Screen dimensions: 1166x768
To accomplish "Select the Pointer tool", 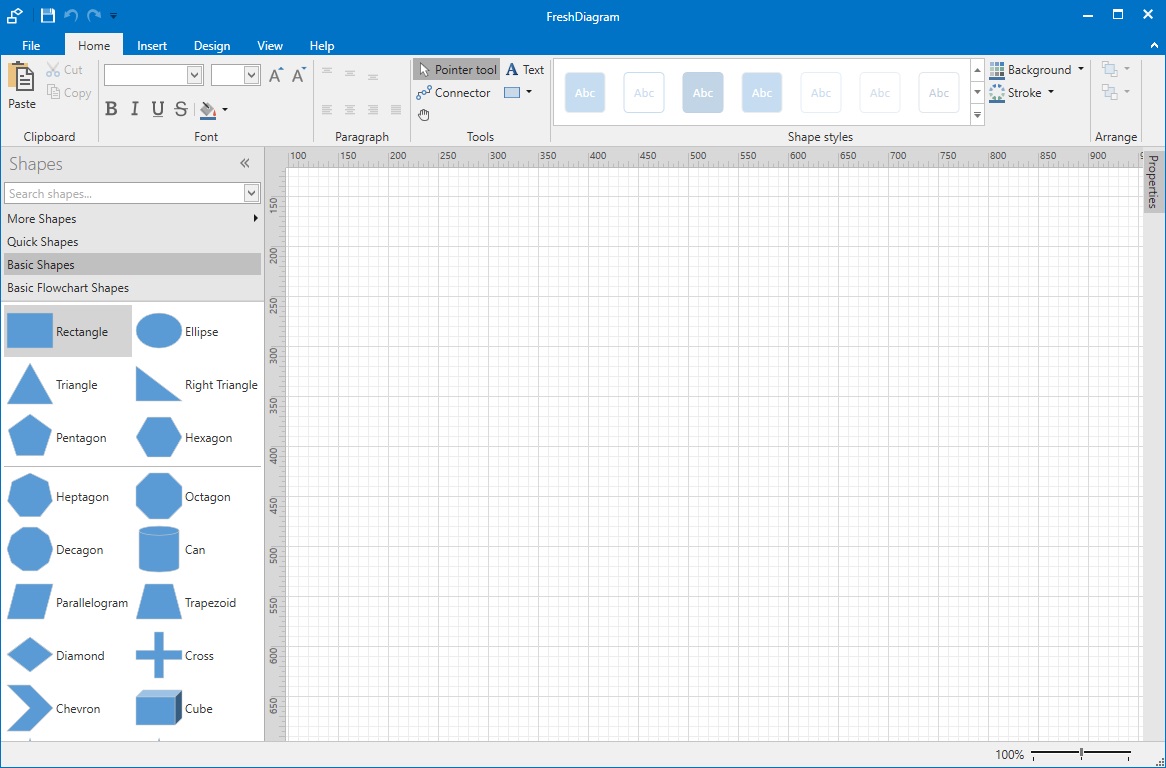I will [x=455, y=69].
